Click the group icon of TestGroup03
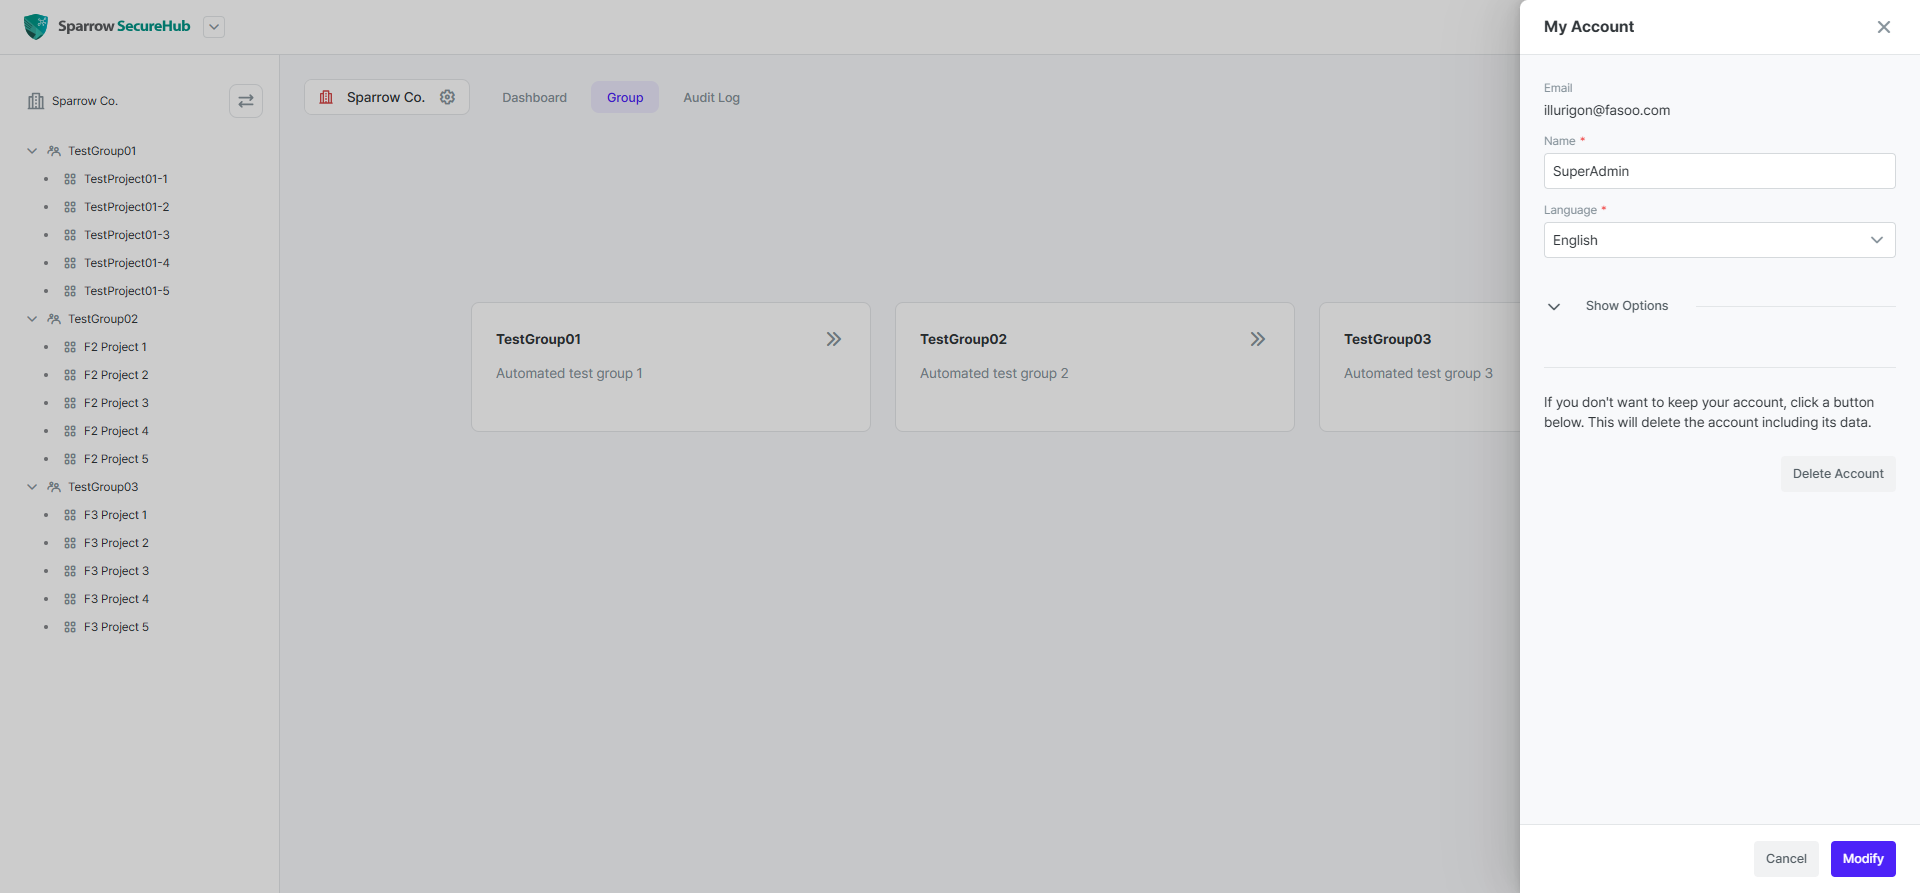The image size is (1920, 893). pos(54,487)
